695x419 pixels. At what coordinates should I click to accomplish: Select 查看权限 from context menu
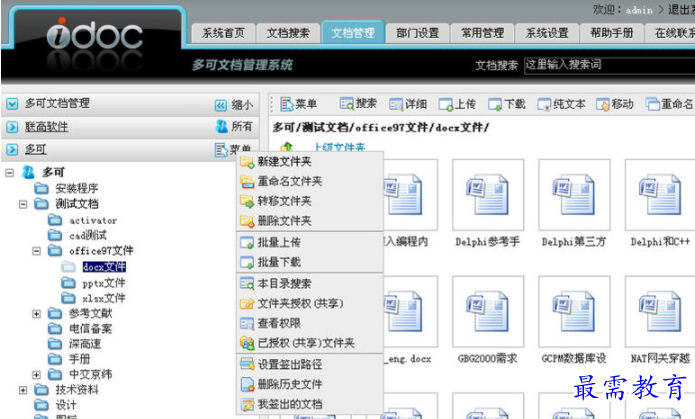pos(310,323)
